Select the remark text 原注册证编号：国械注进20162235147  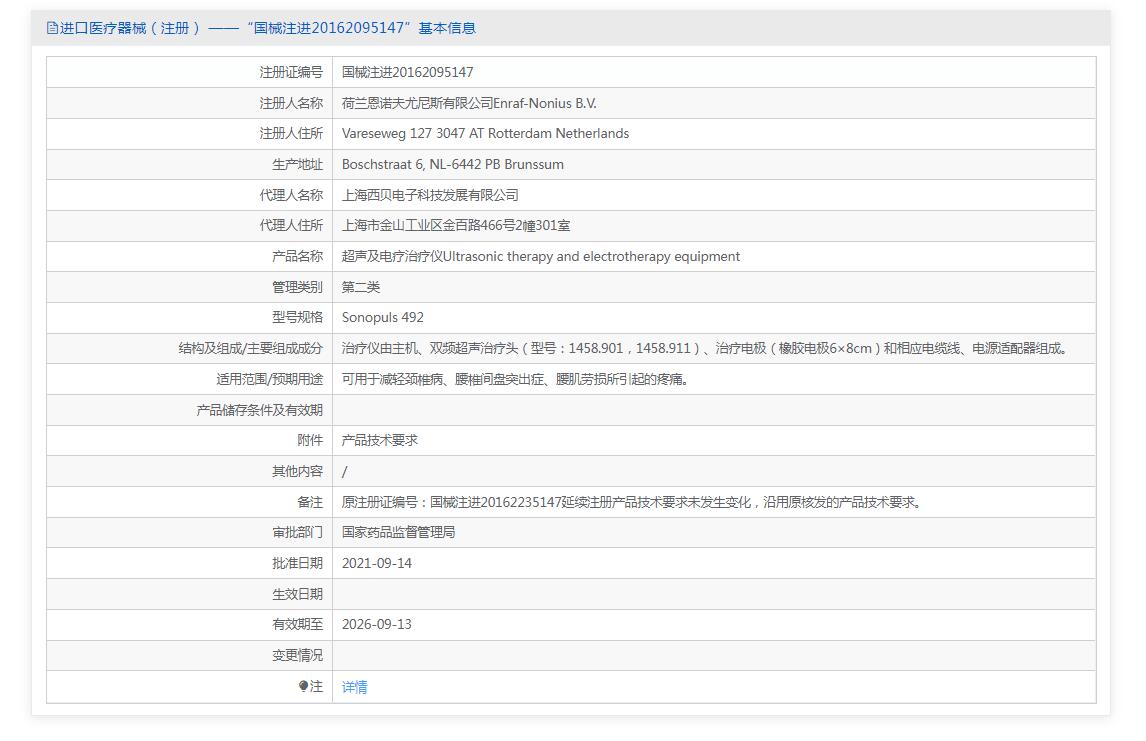tap(451, 502)
